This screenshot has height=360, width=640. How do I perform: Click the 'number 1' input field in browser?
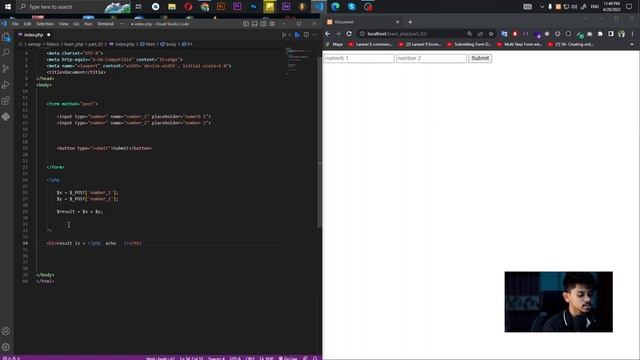359,58
